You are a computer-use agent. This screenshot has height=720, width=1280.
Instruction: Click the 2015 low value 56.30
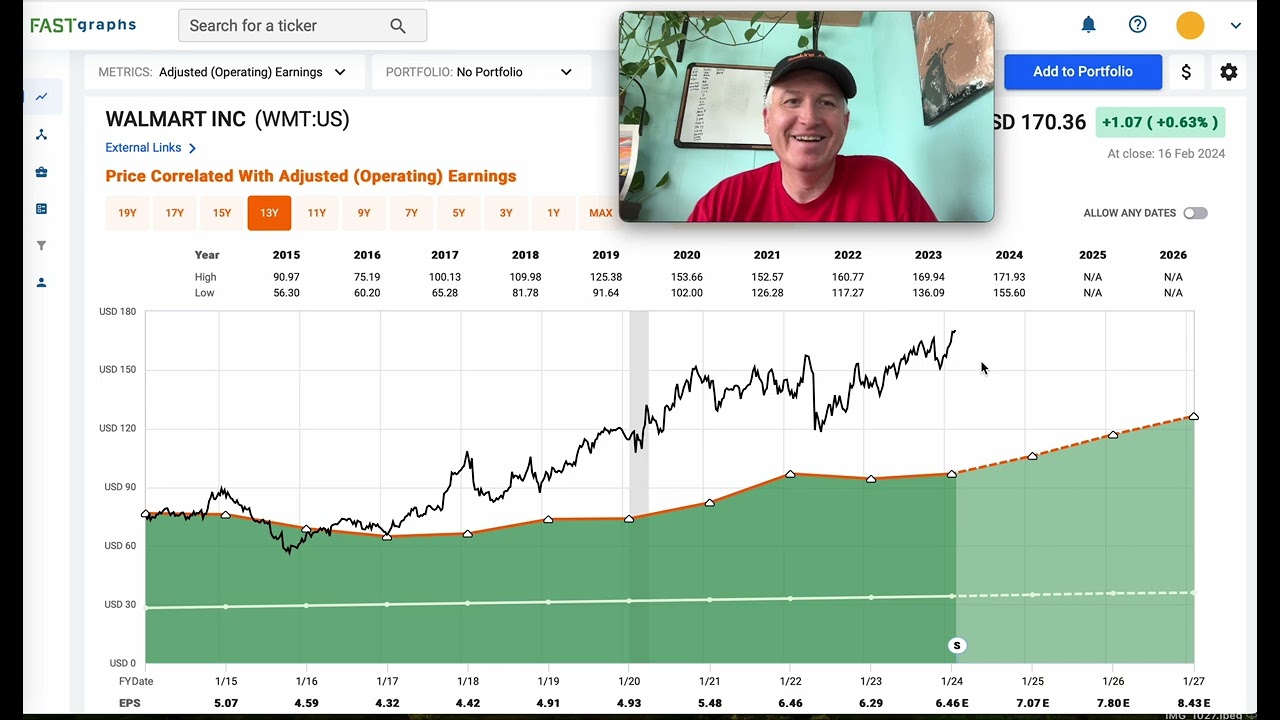[286, 293]
